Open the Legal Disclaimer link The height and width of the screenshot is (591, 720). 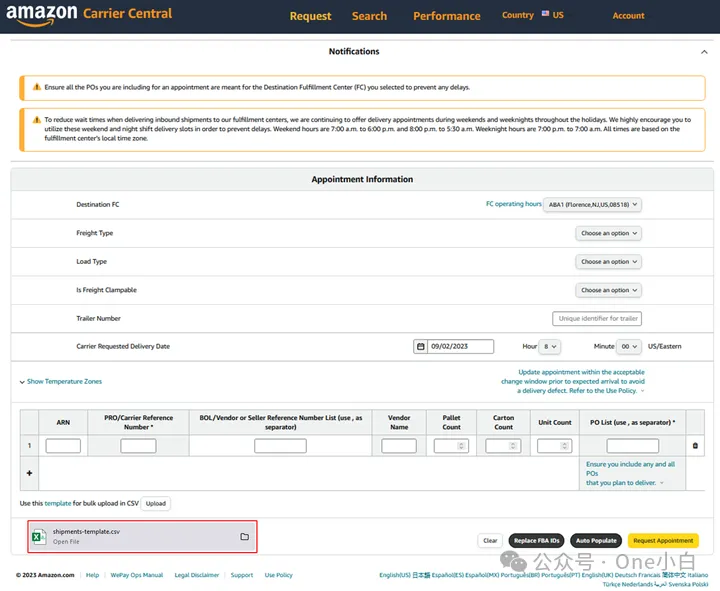pyautogui.click(x=197, y=575)
